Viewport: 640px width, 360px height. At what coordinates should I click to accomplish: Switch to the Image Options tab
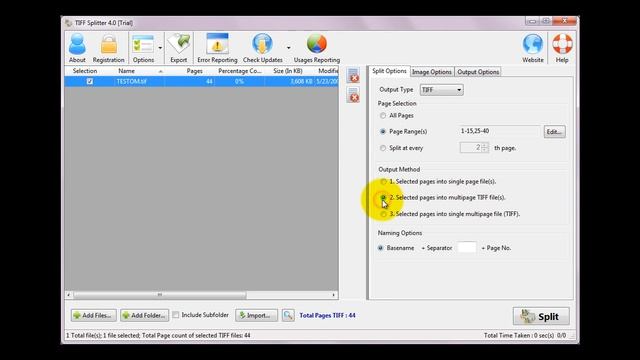[432, 72]
